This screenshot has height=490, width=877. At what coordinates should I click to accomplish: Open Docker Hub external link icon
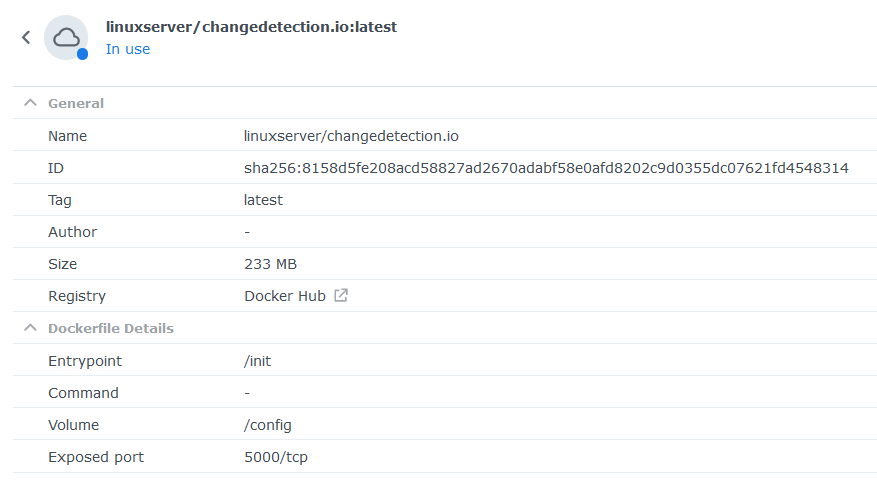341,295
